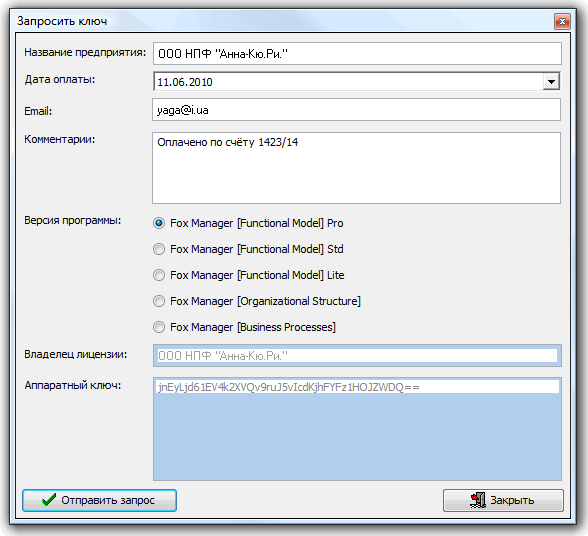
Task: Click the Аппаратный ключ text box
Action: tap(357, 429)
